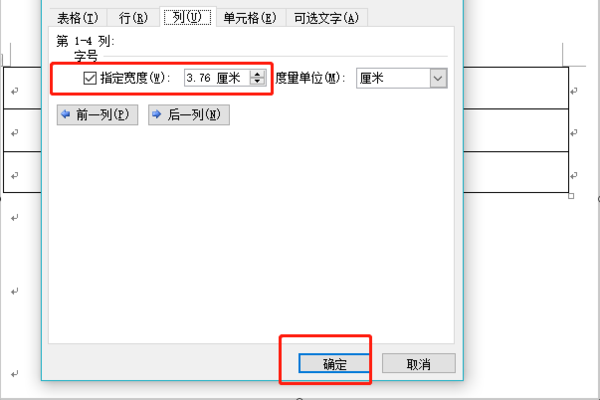
Task: Decrease column width with the down spinner arrow
Action: (x=258, y=82)
